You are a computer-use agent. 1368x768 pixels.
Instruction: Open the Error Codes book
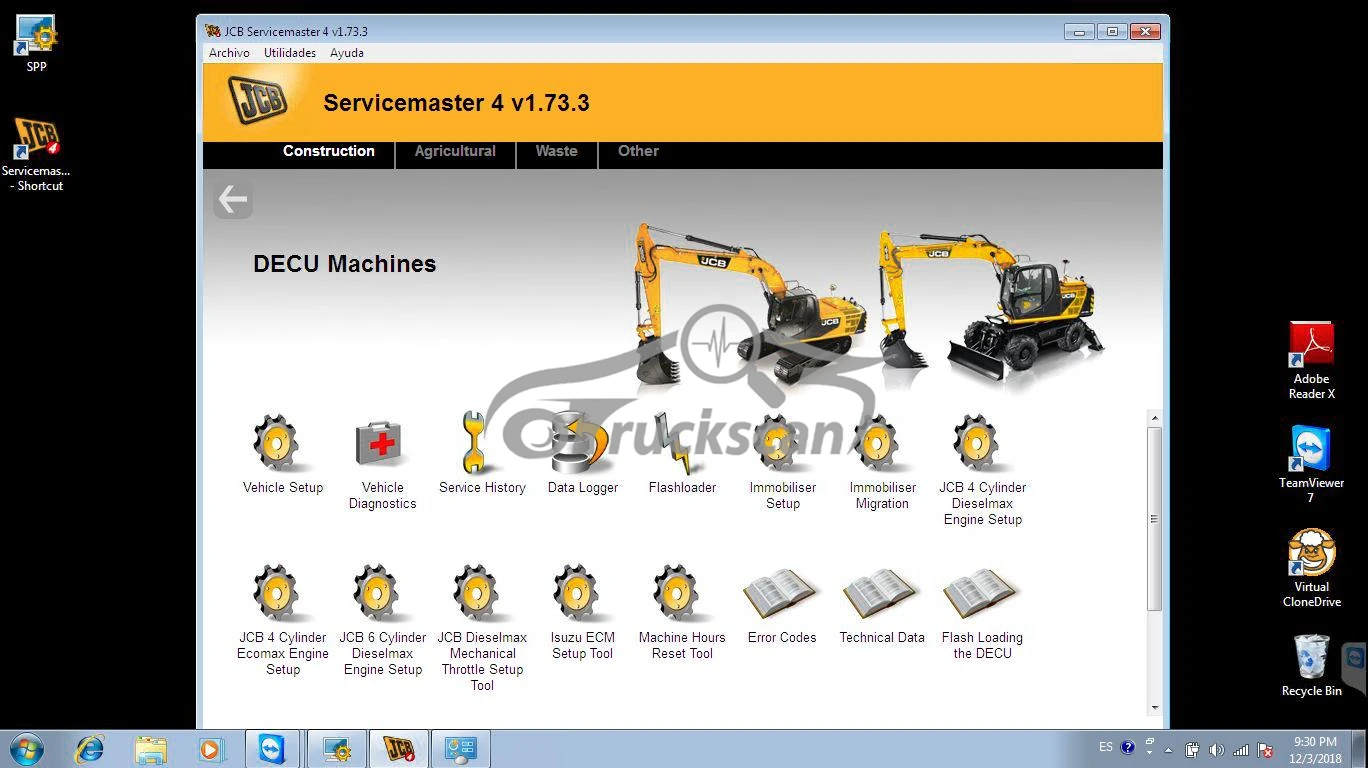[780, 594]
